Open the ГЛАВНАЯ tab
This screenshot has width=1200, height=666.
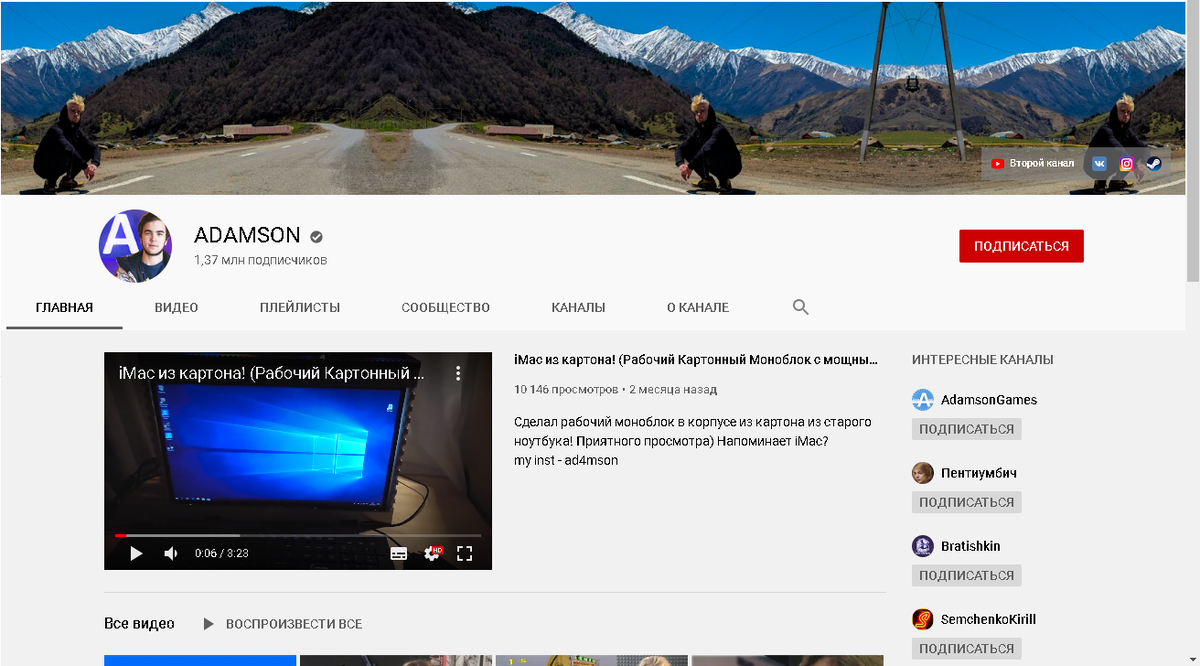point(64,307)
